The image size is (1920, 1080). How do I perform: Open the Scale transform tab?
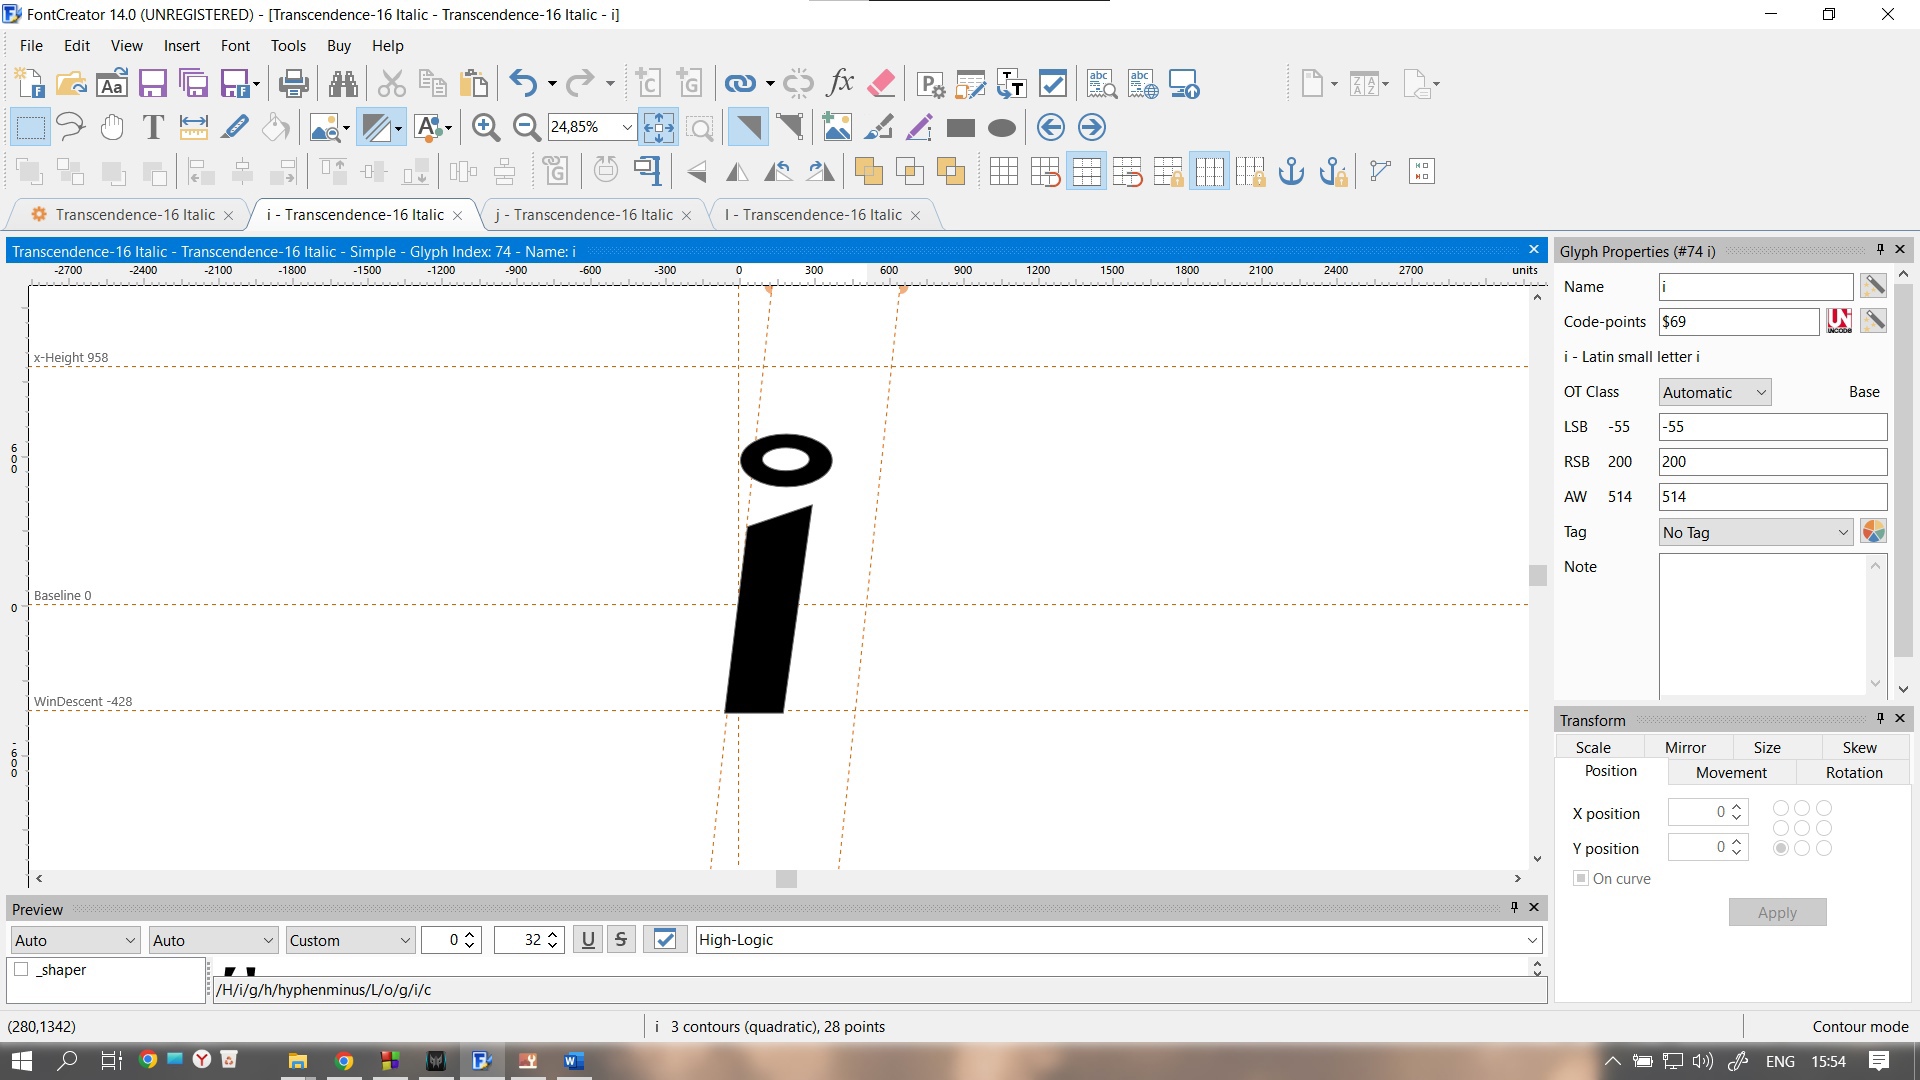1593,747
